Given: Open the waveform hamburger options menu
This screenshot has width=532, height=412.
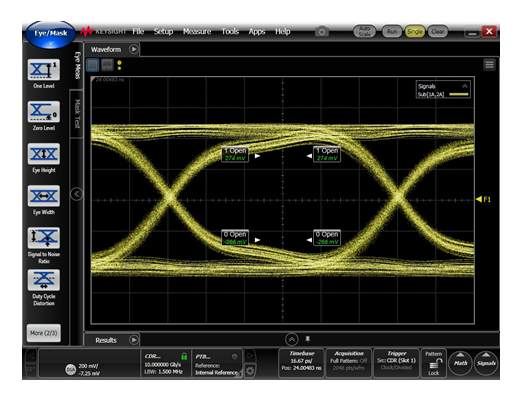Looking at the screenshot, I should coord(489,64).
